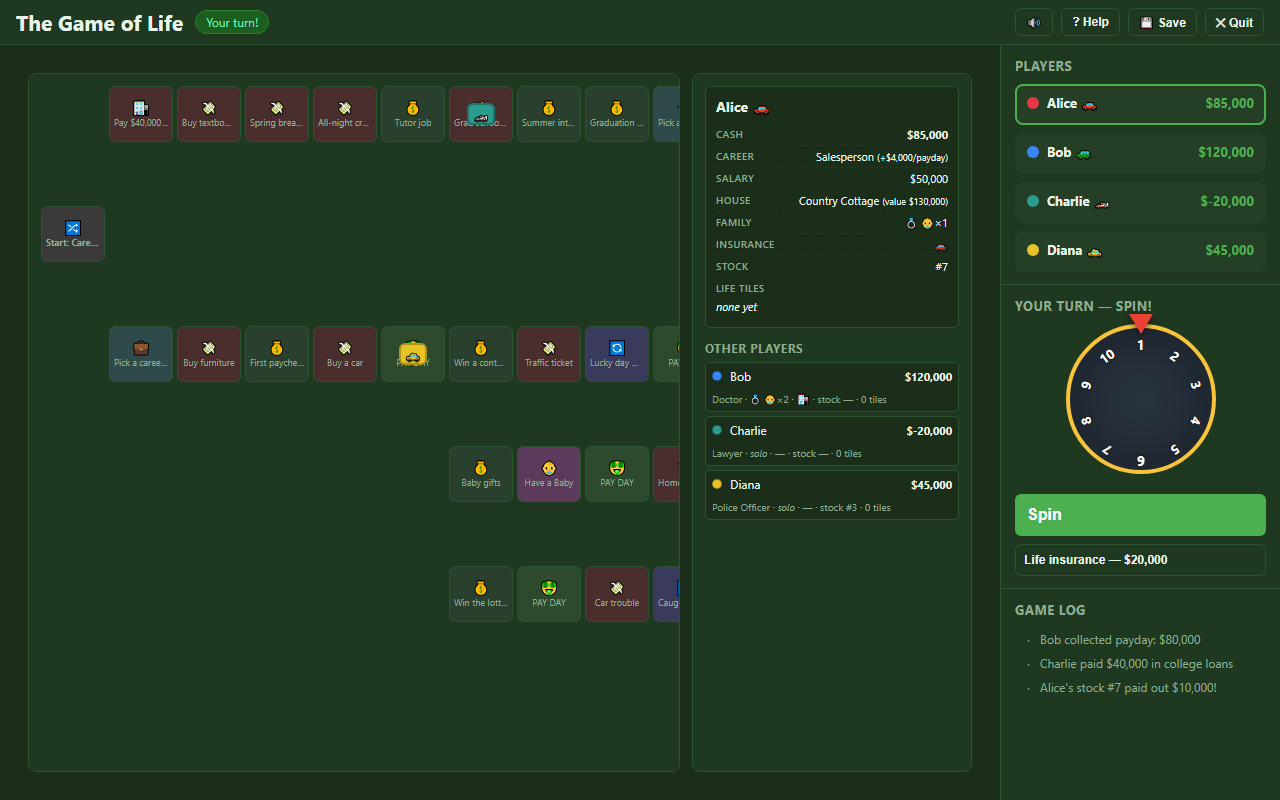The image size is (1280, 800).
Task: Select the baby face icon on Have a Baby
Action: [549, 468]
